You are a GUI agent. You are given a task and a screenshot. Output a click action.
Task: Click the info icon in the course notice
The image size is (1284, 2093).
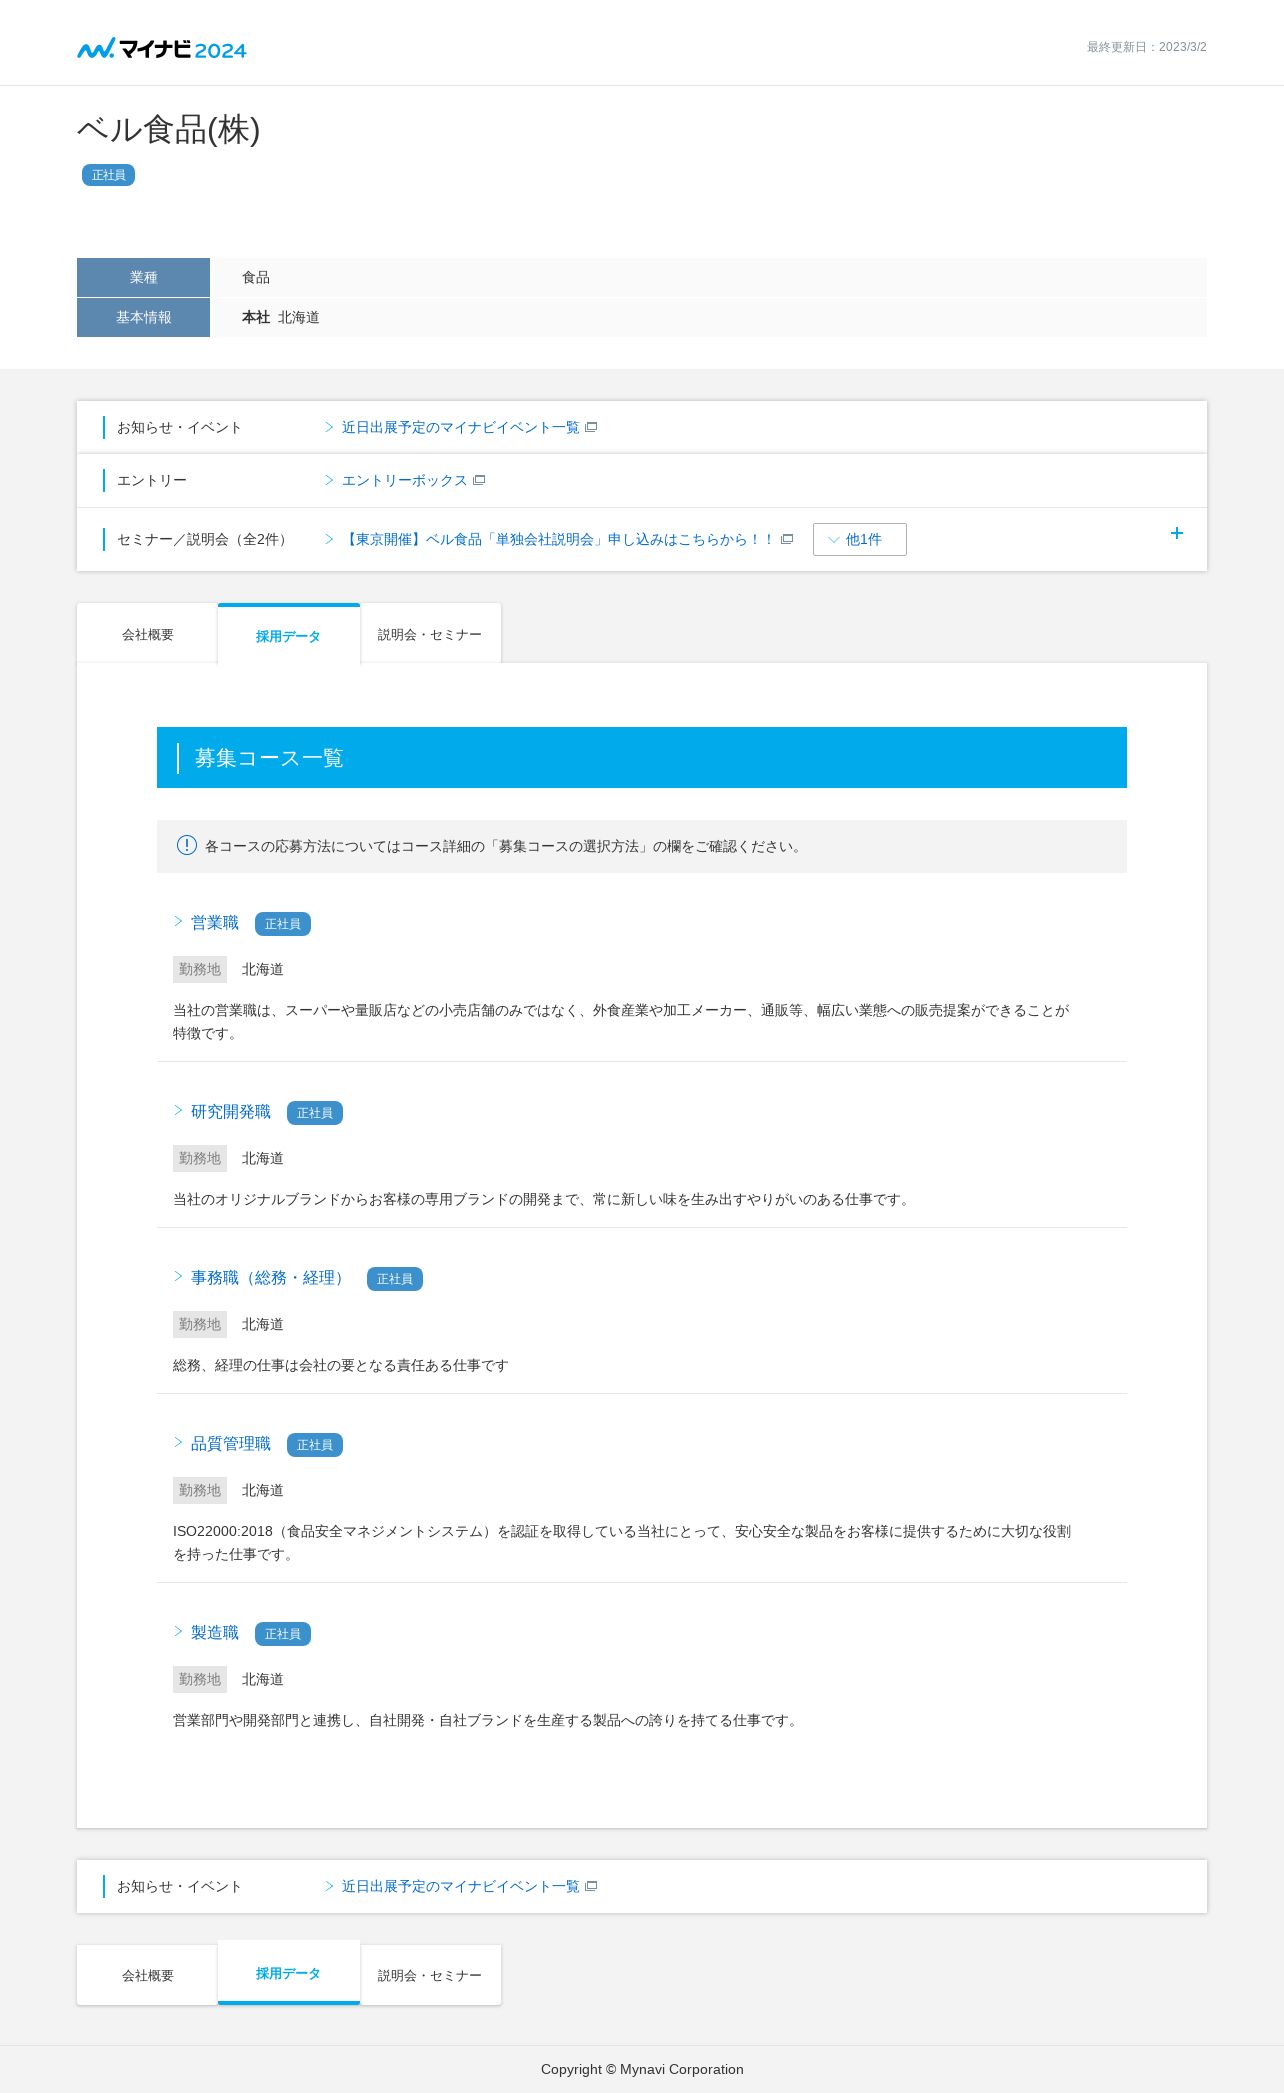point(187,845)
